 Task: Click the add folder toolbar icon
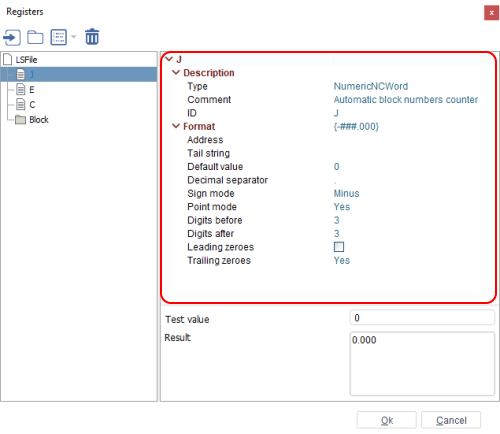35,37
